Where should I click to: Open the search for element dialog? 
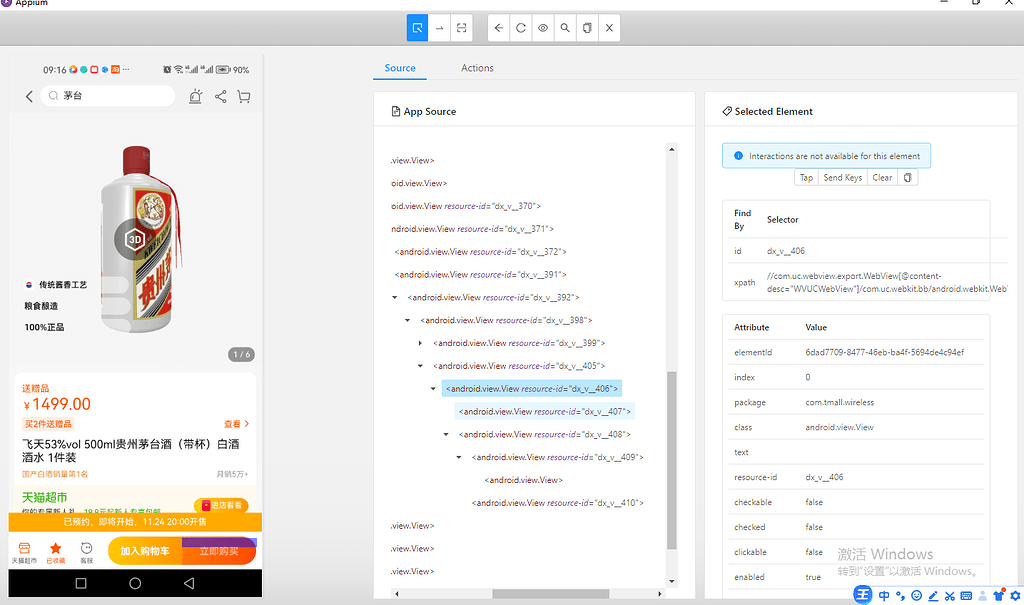click(x=564, y=28)
